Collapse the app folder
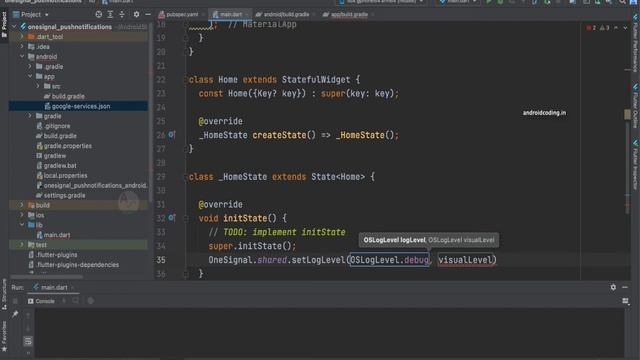This screenshot has height=360, width=640. tap(30, 76)
